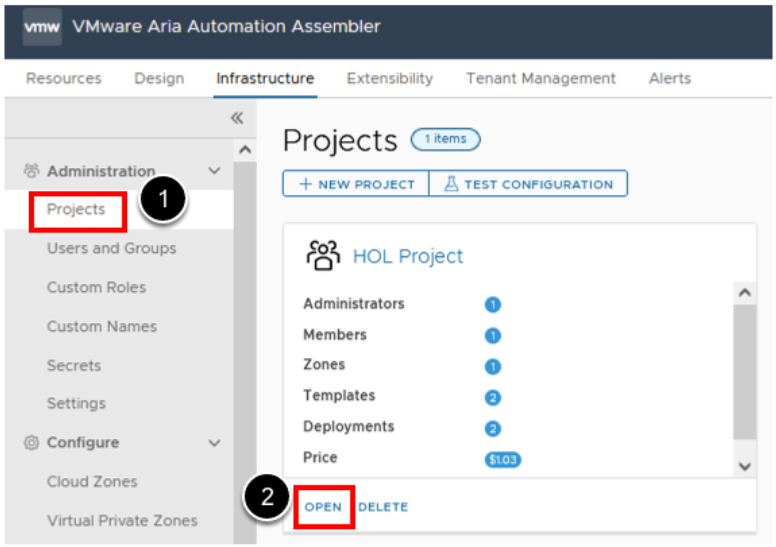The width and height of the screenshot is (776, 547).
Task: Delete the HOL Project
Action: 383,507
